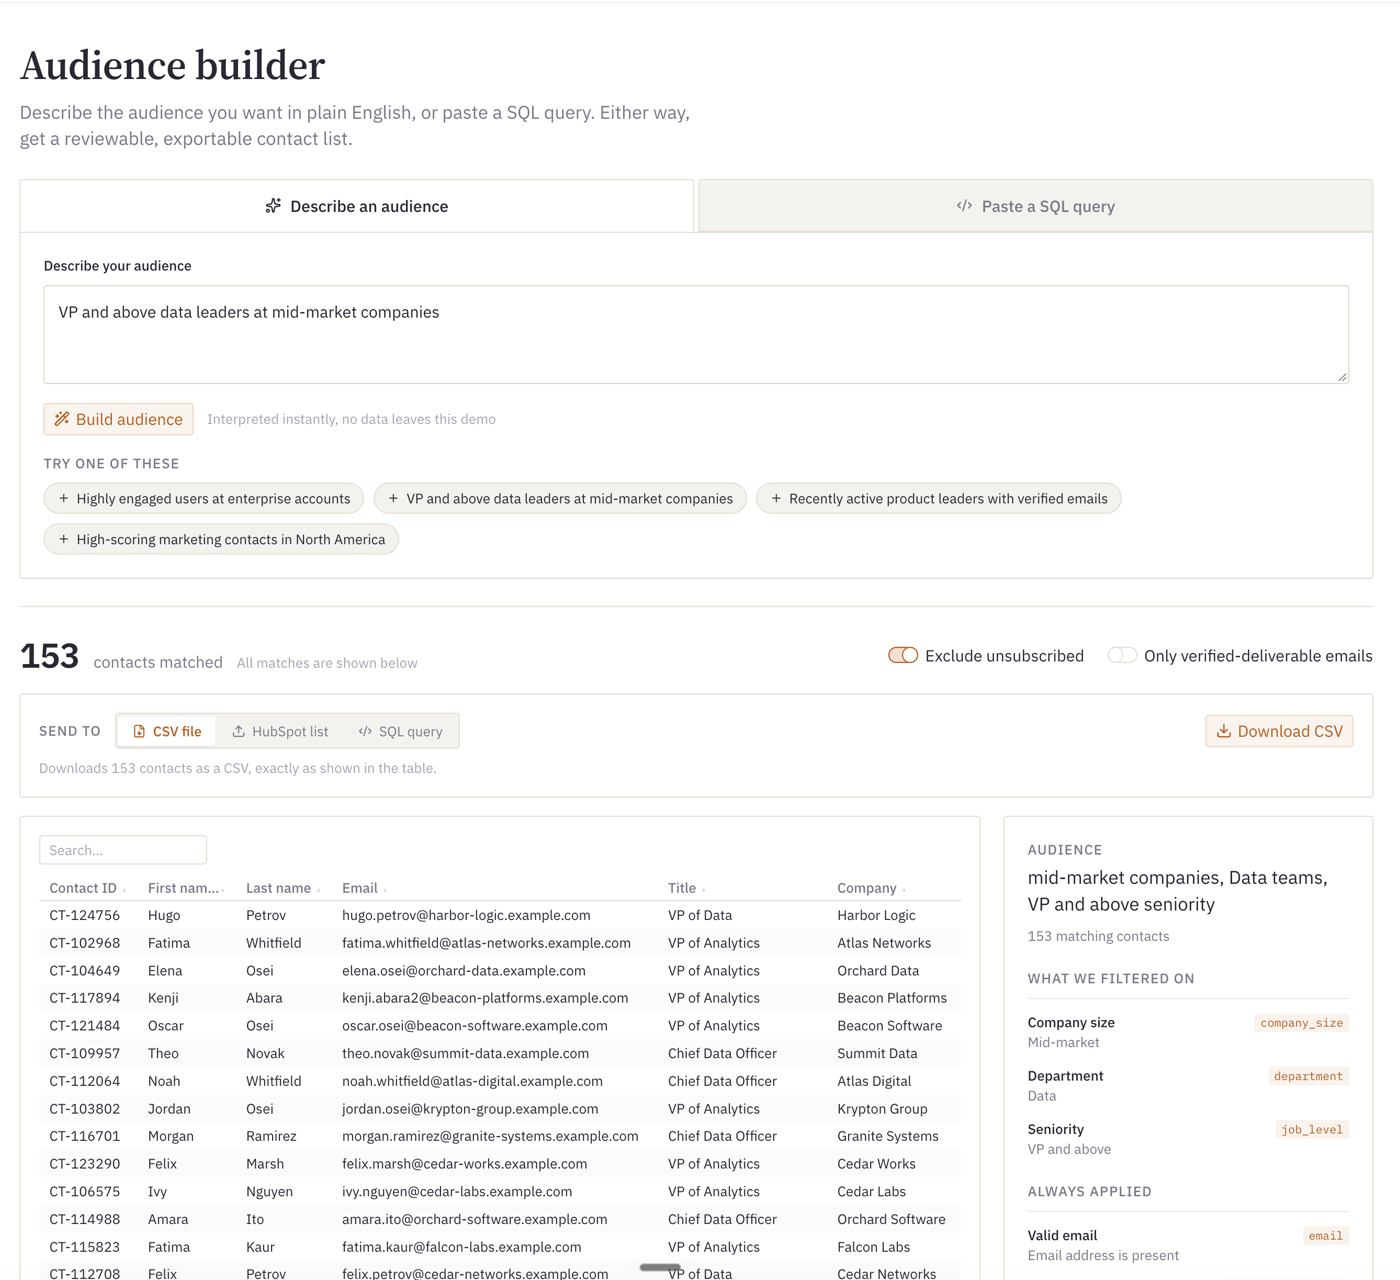1400x1280 pixels.
Task: Click the download icon on Download CSV
Action: click(1223, 731)
